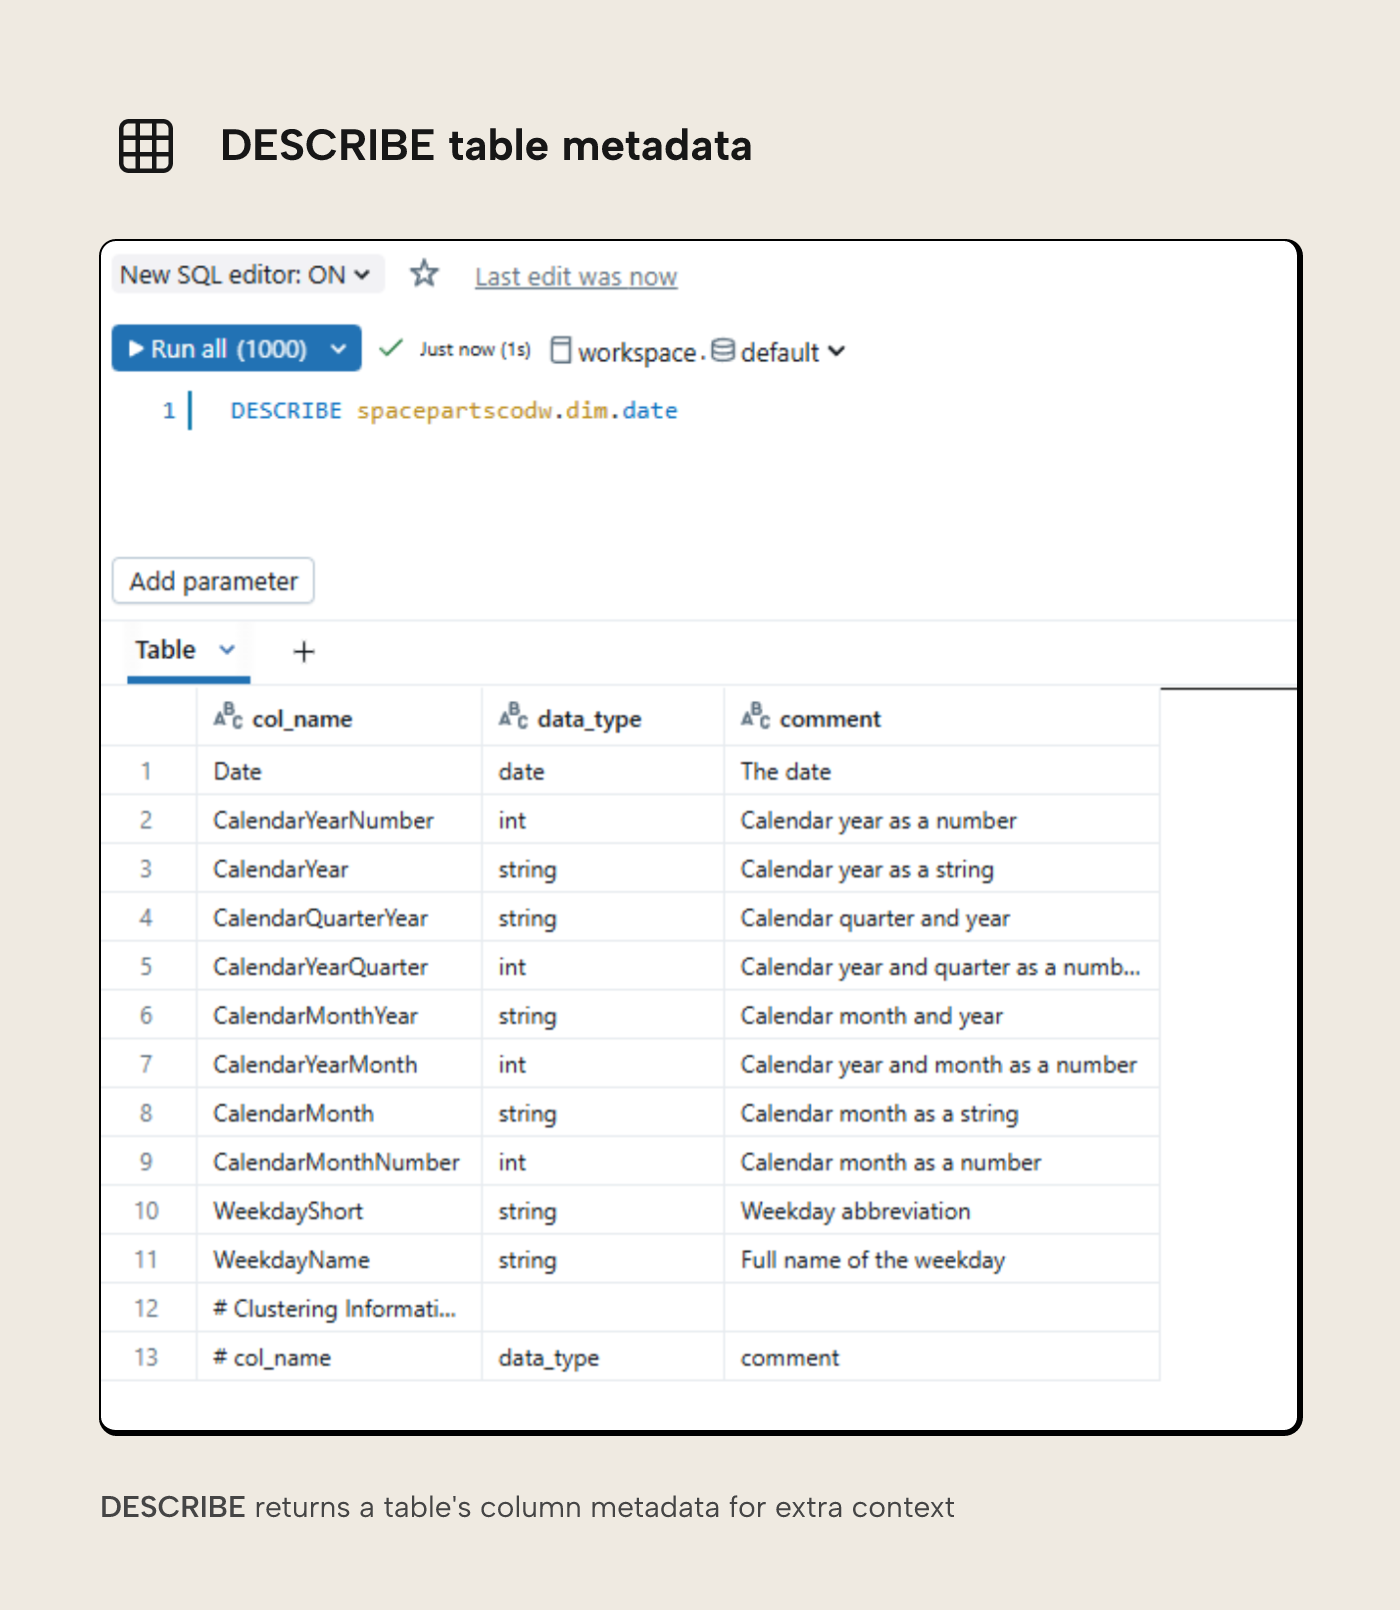The image size is (1400, 1610).
Task: Select the 'CalendarMonth' col_name cell
Action: (x=339, y=1114)
